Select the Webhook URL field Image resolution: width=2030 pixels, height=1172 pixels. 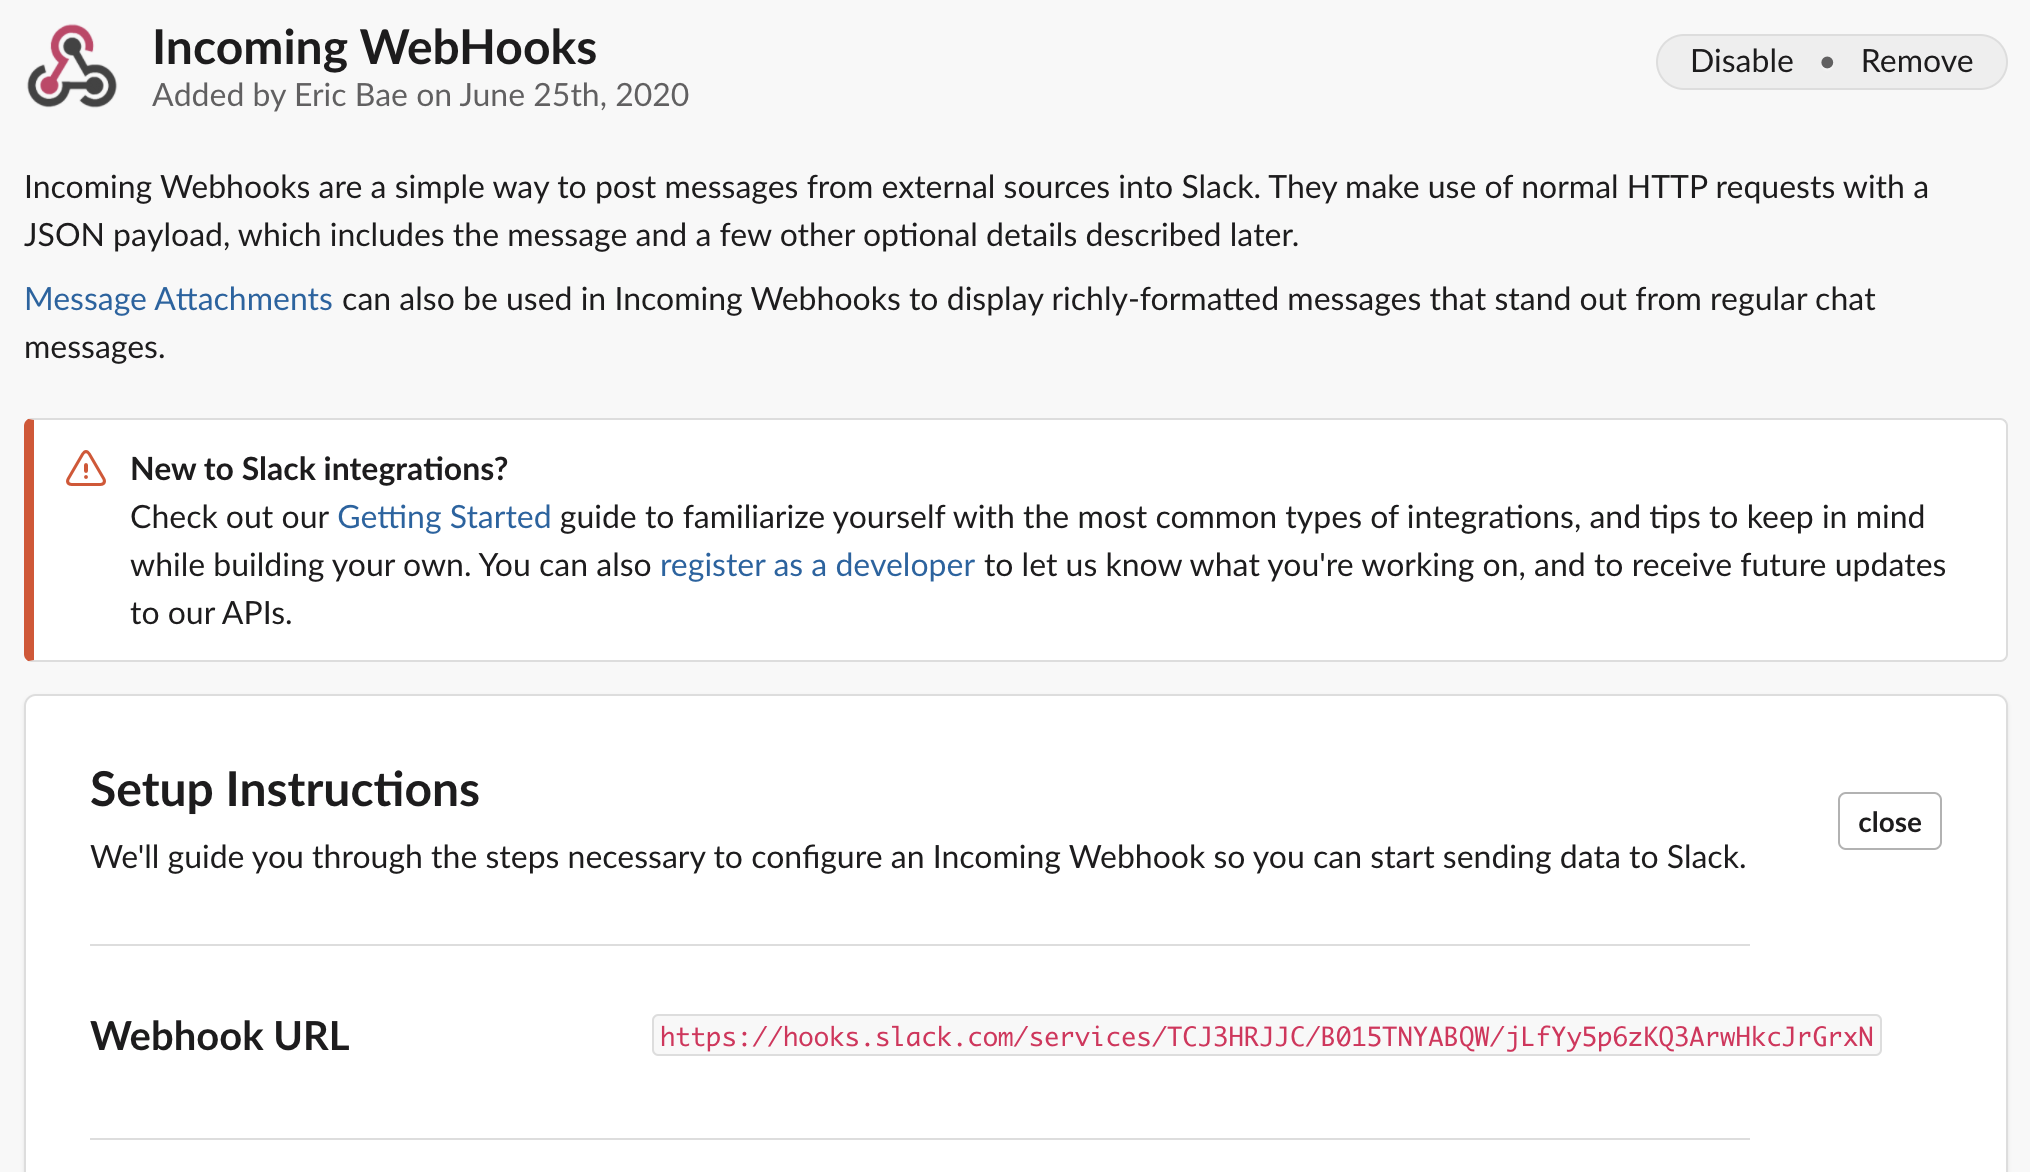coord(1266,1036)
